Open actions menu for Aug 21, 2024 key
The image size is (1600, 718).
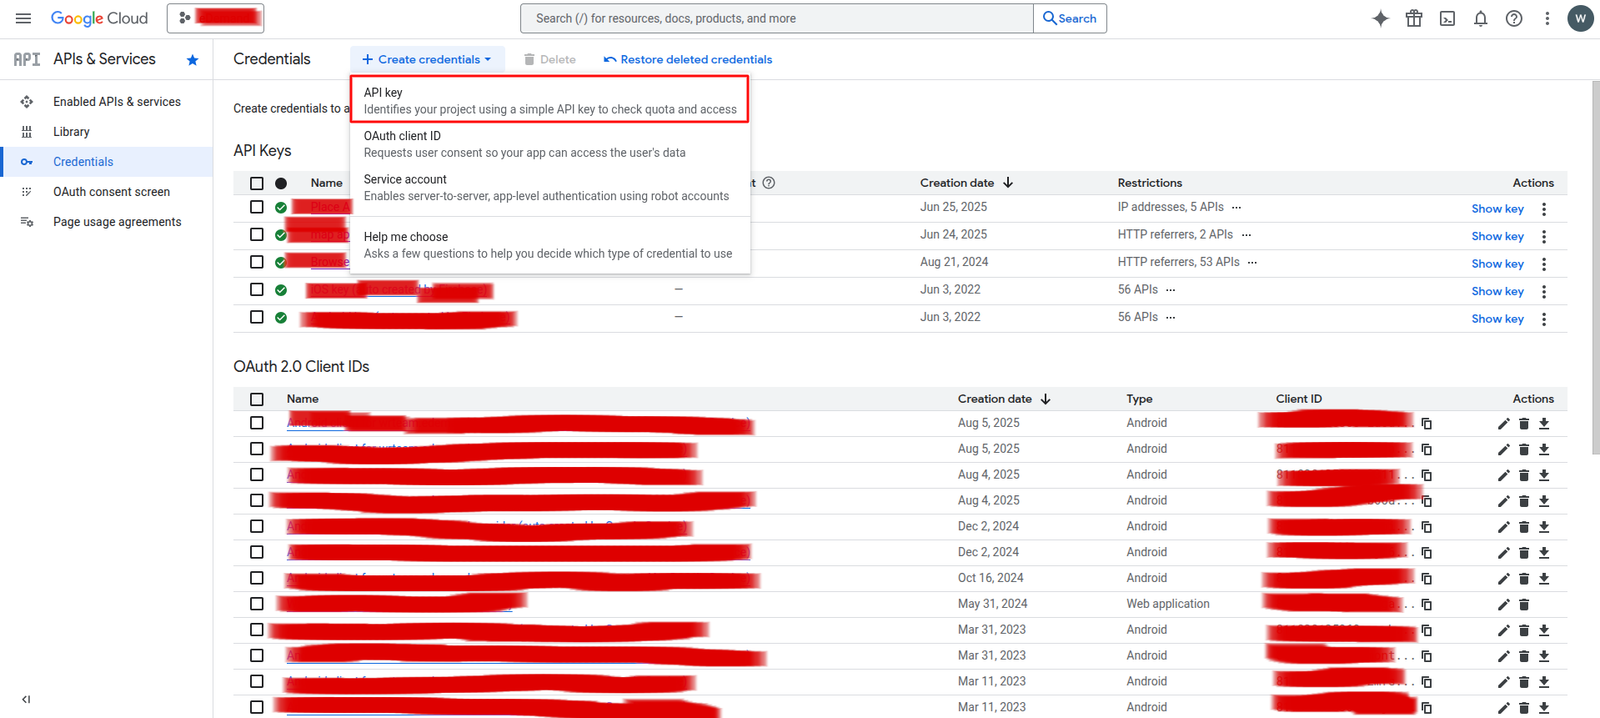[1544, 264]
